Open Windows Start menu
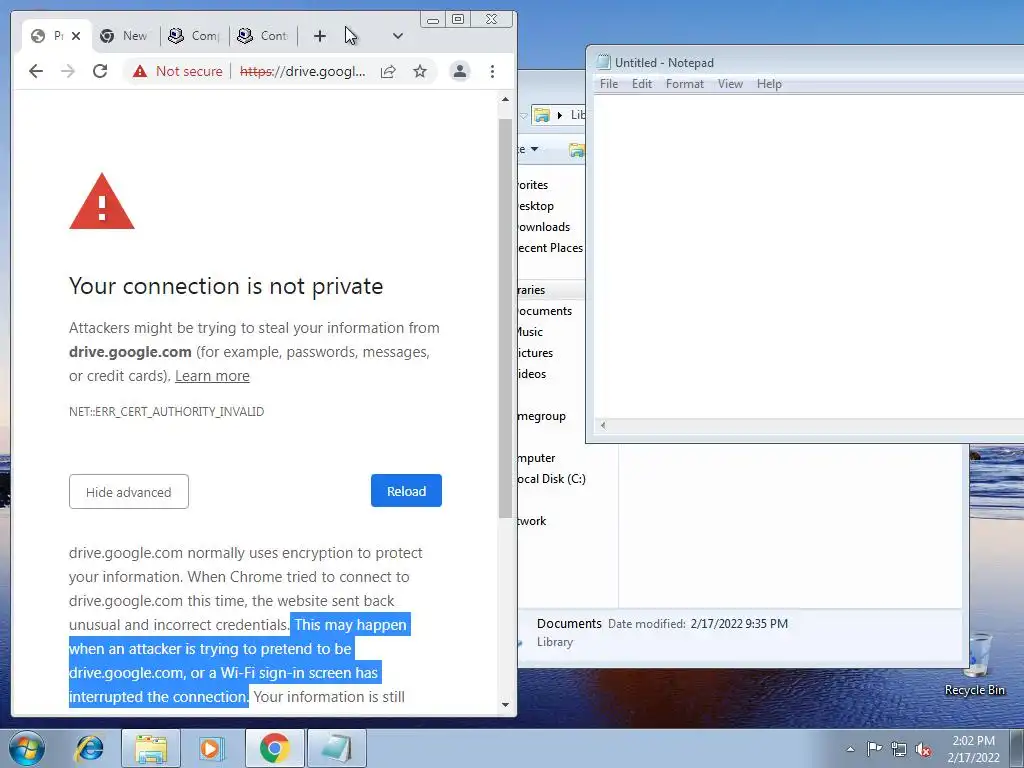This screenshot has width=1024, height=768. click(x=27, y=748)
